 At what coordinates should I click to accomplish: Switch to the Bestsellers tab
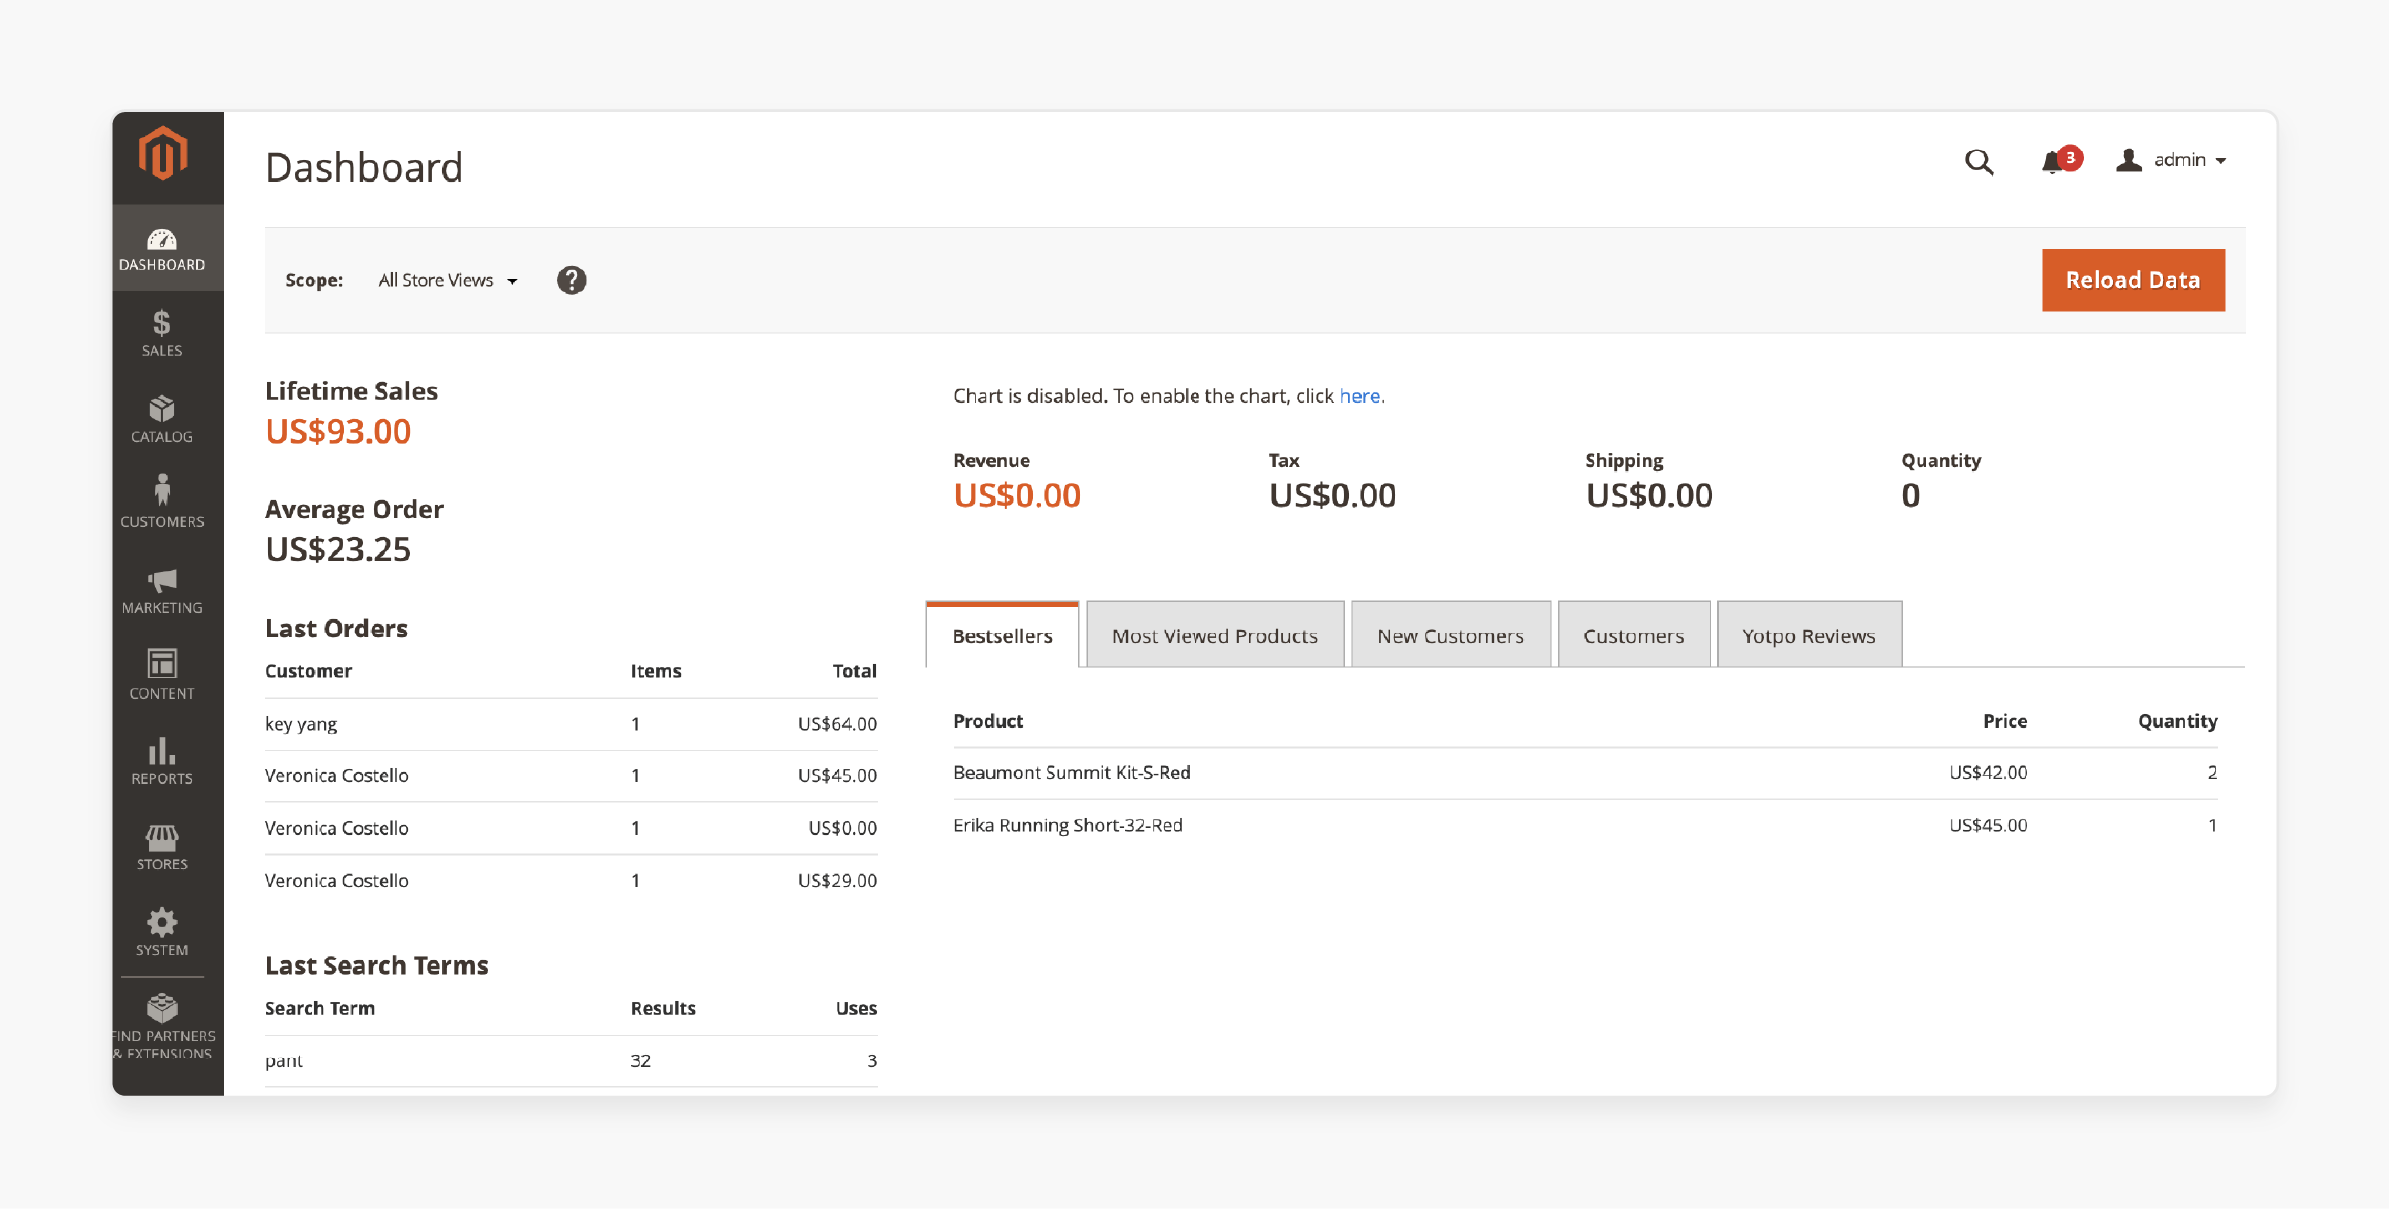1002,635
